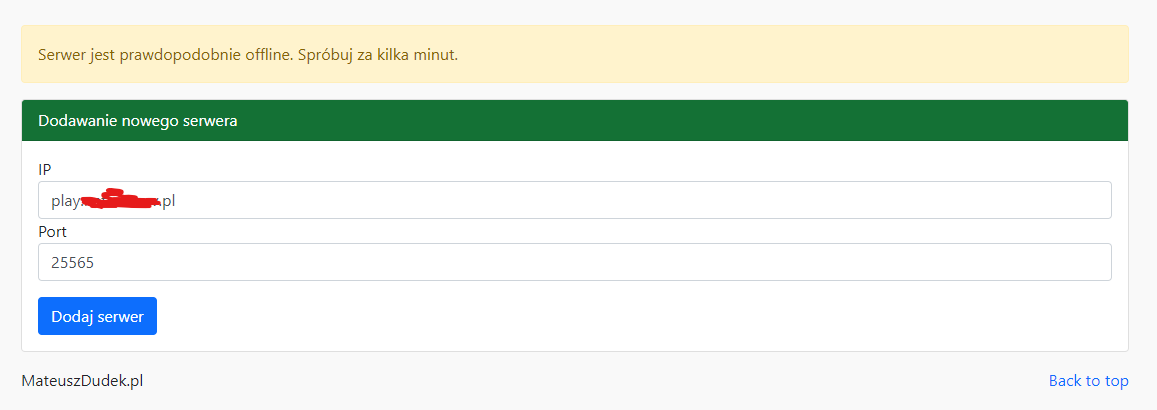
Task: Click empty card area beside Dodaj serwer
Action: pos(600,316)
